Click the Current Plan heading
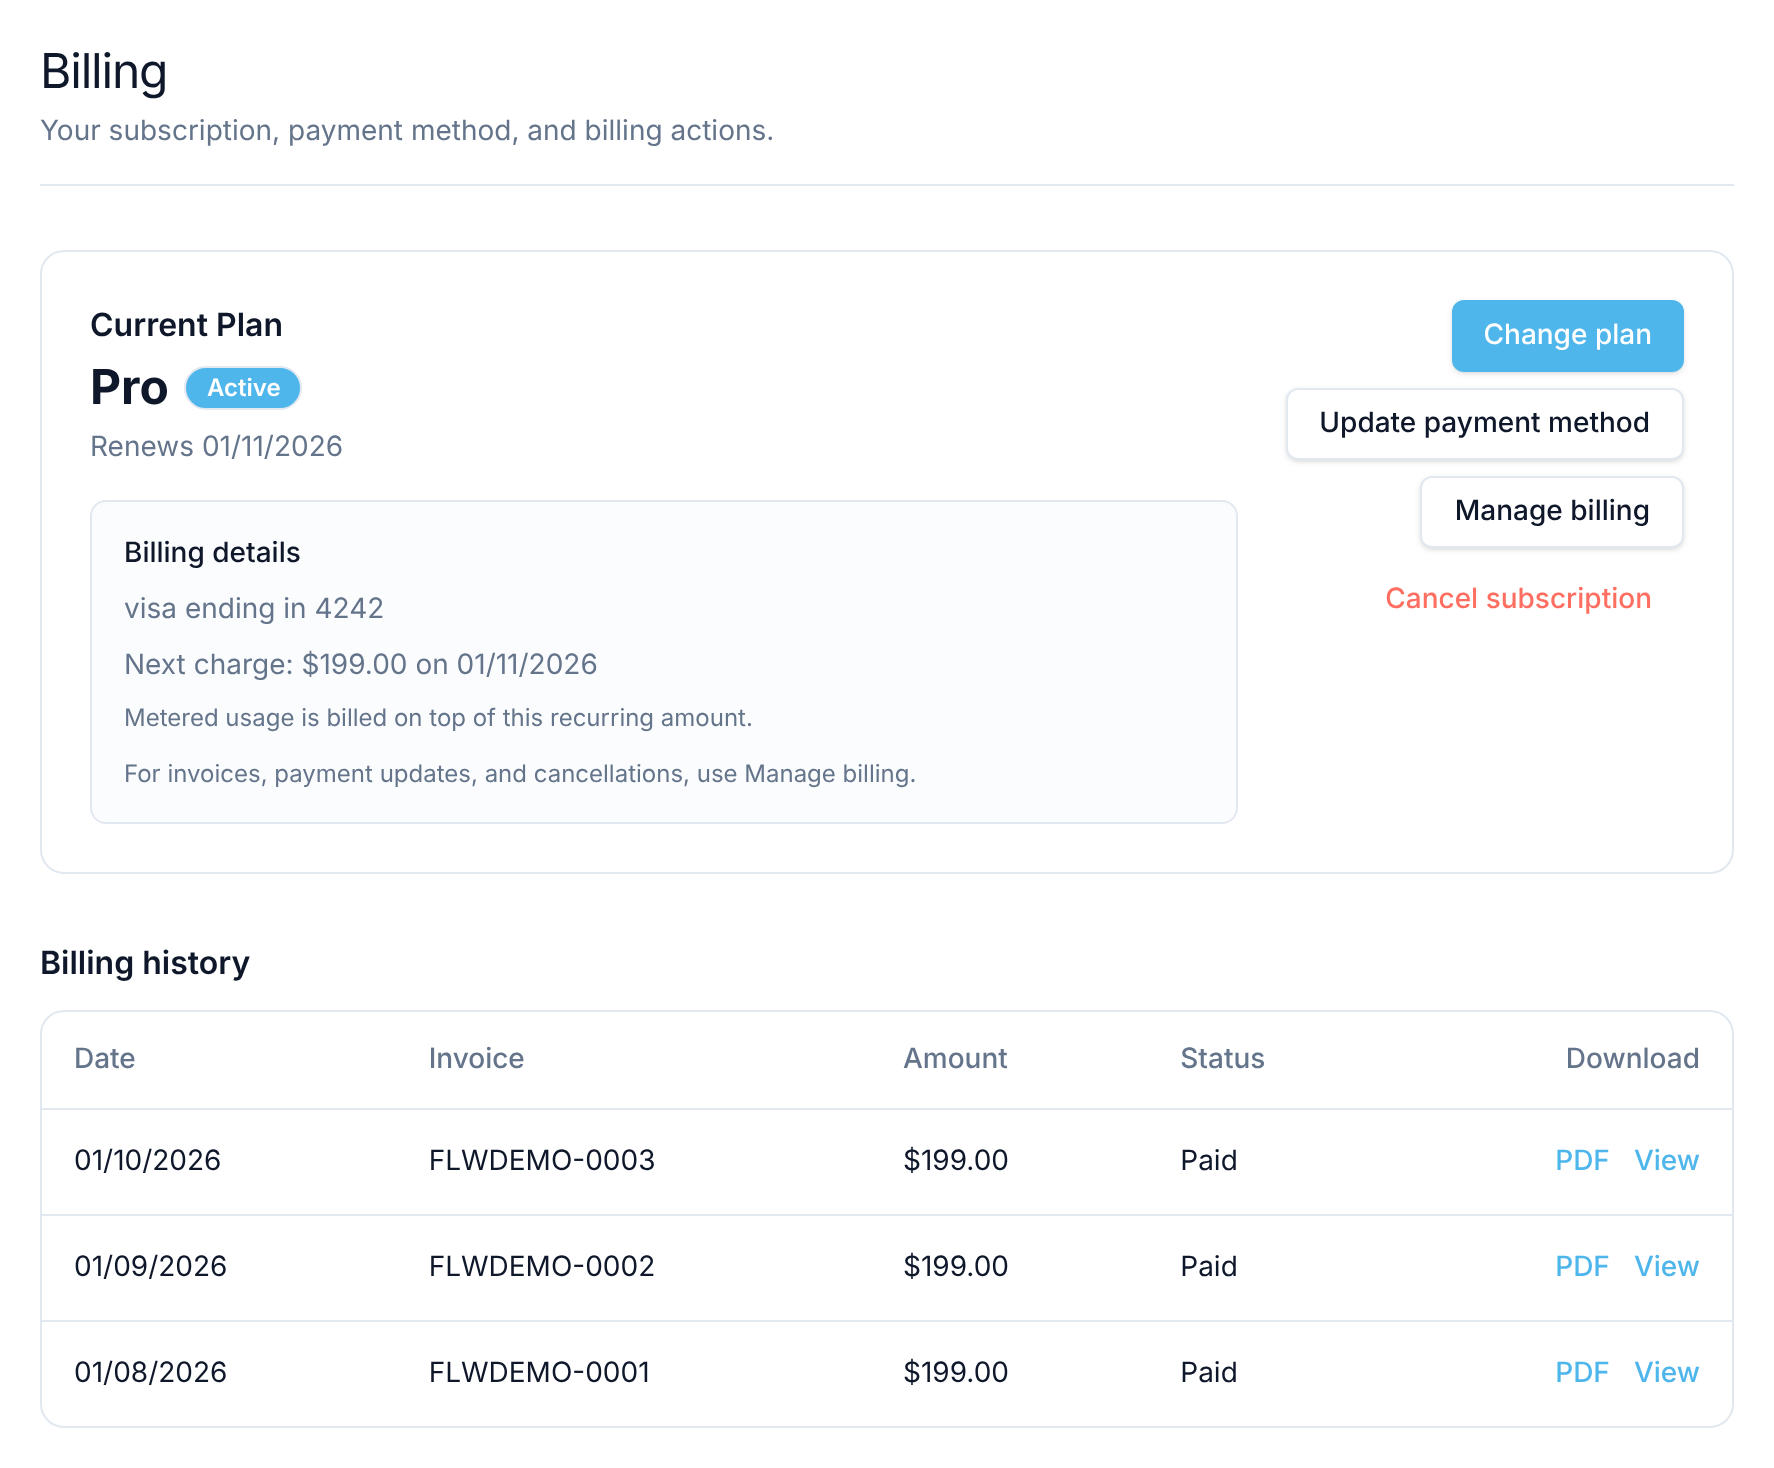1774x1468 pixels. (186, 325)
